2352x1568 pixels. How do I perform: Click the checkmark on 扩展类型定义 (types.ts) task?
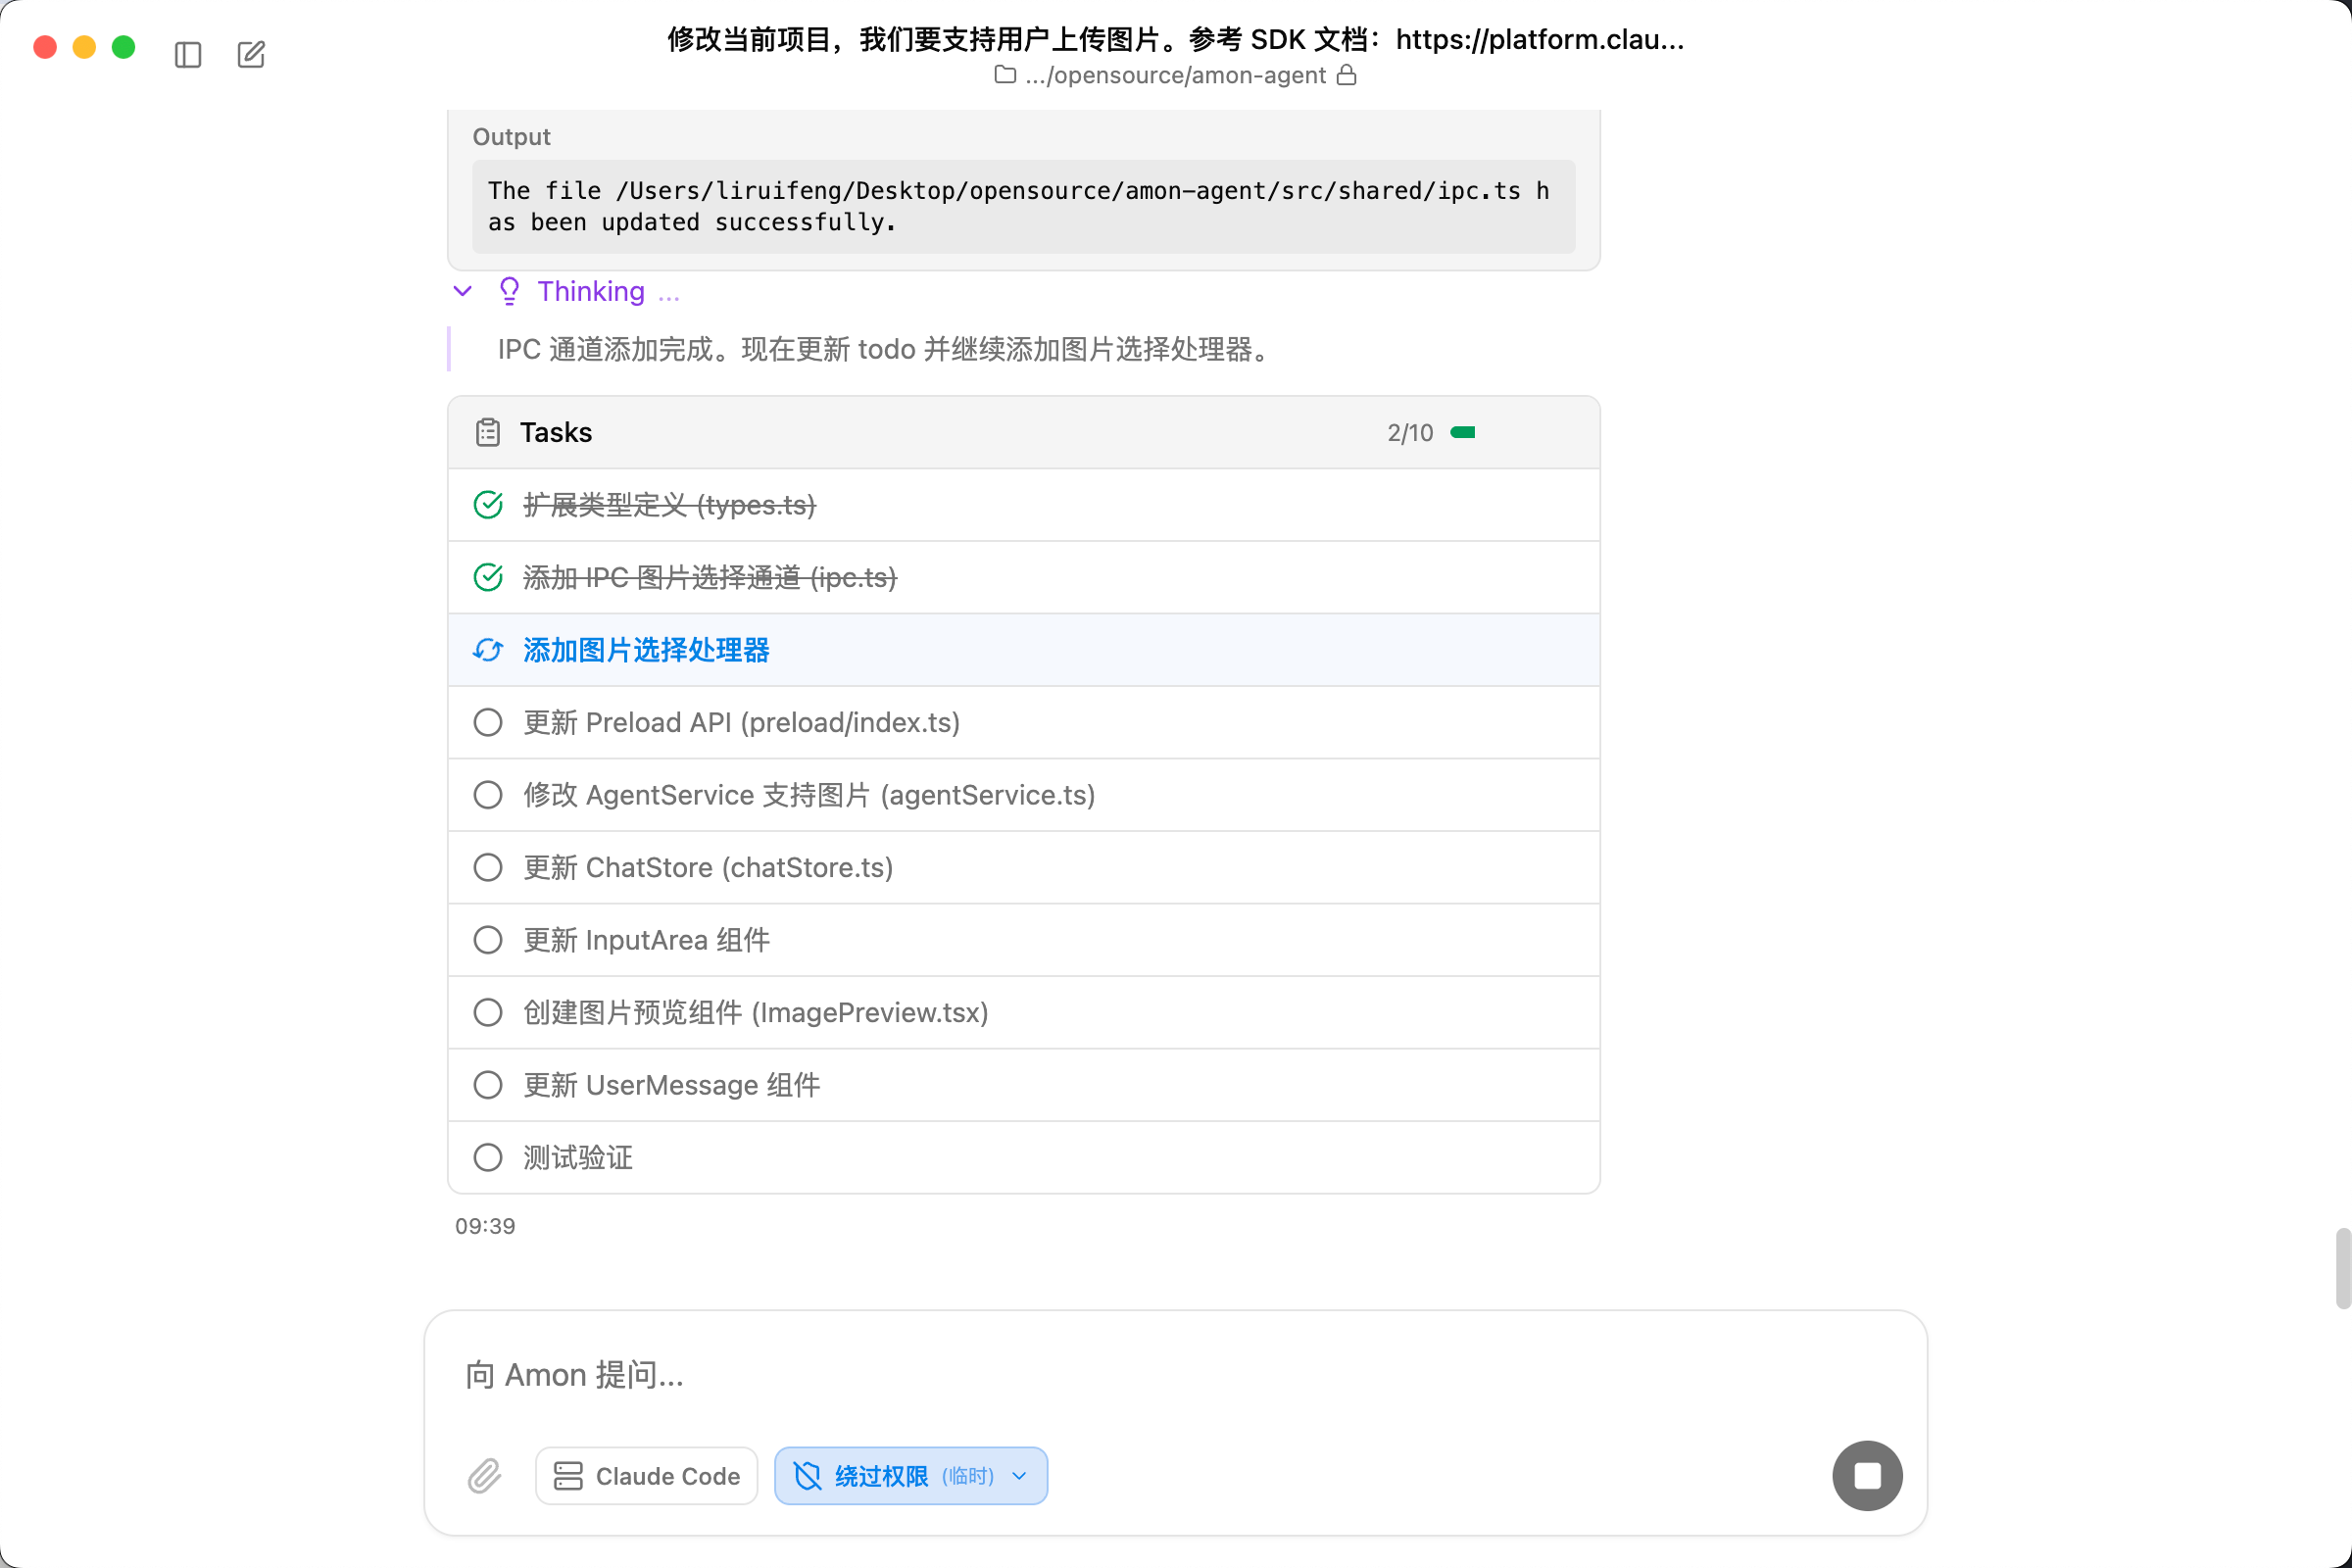tap(487, 505)
